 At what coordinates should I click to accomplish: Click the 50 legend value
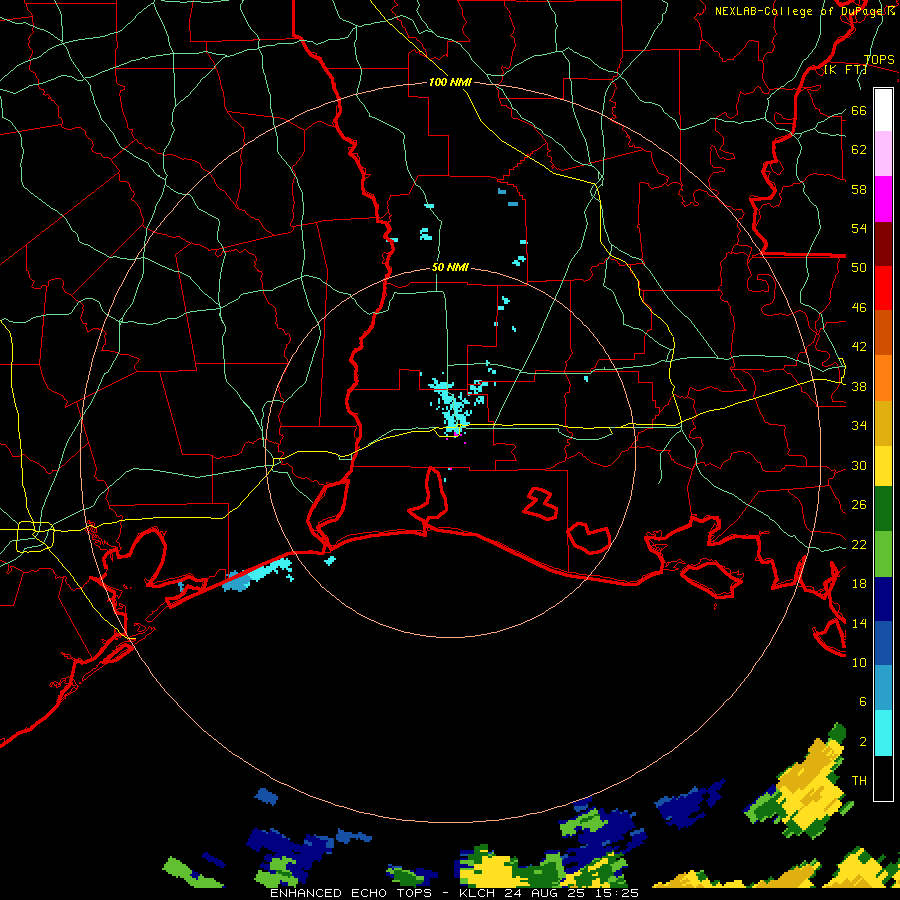[x=859, y=268]
